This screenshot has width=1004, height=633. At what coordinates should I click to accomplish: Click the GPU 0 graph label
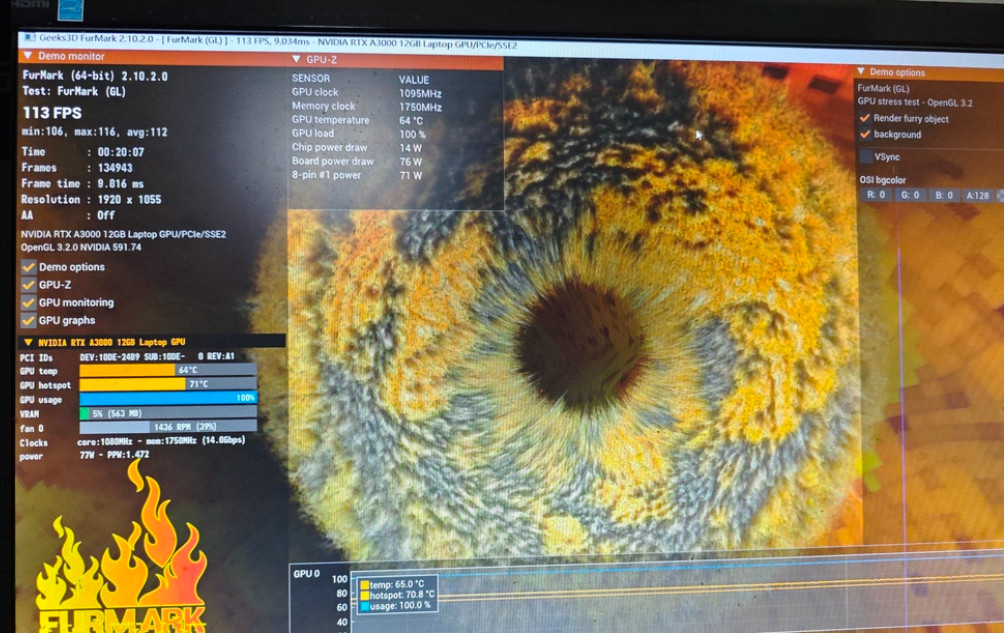click(306, 573)
